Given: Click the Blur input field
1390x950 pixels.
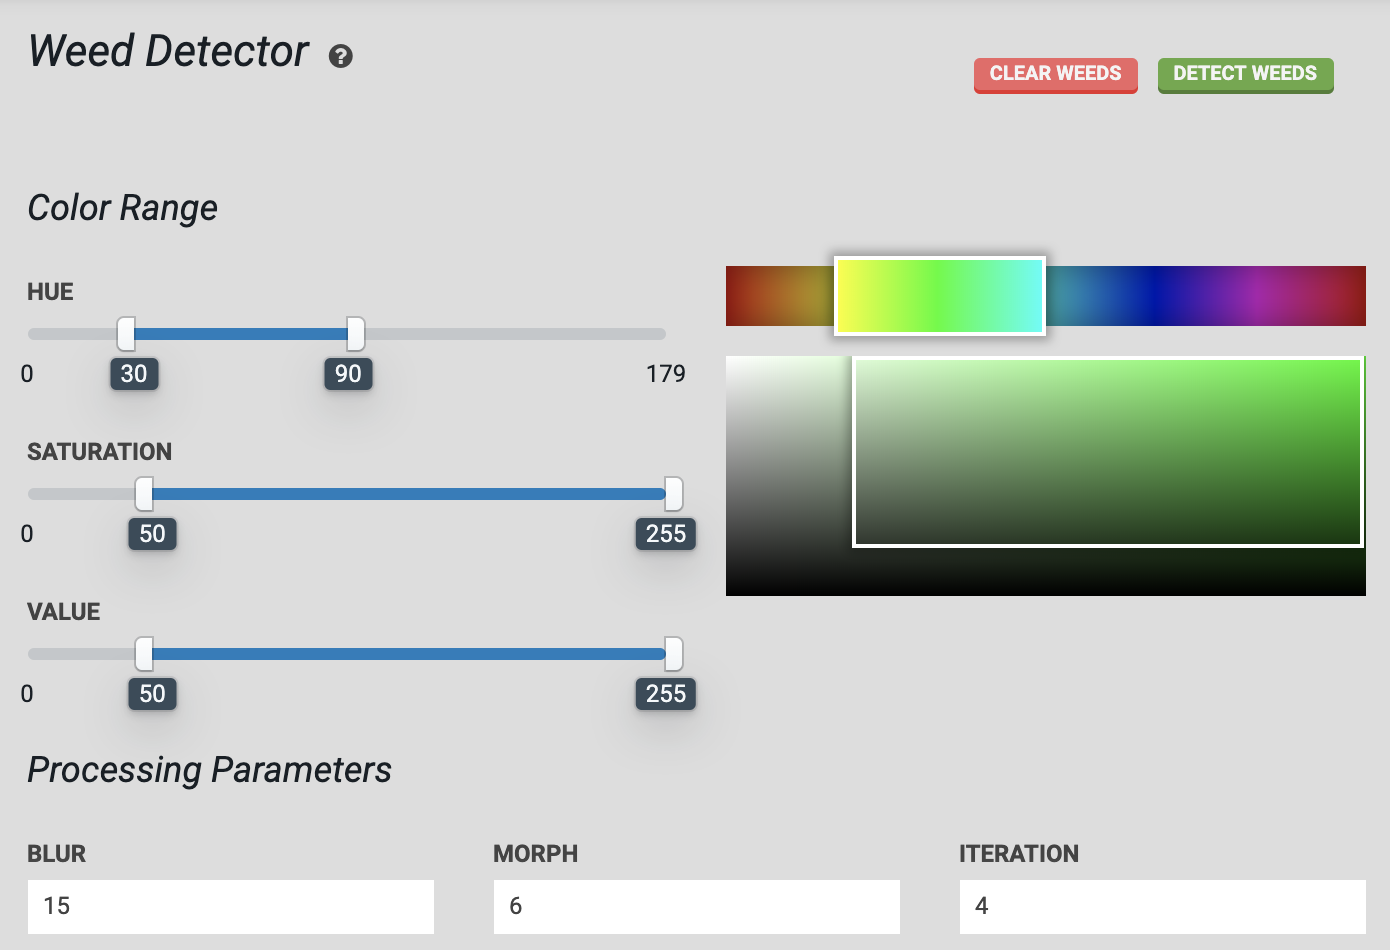Looking at the screenshot, I should click(x=231, y=906).
